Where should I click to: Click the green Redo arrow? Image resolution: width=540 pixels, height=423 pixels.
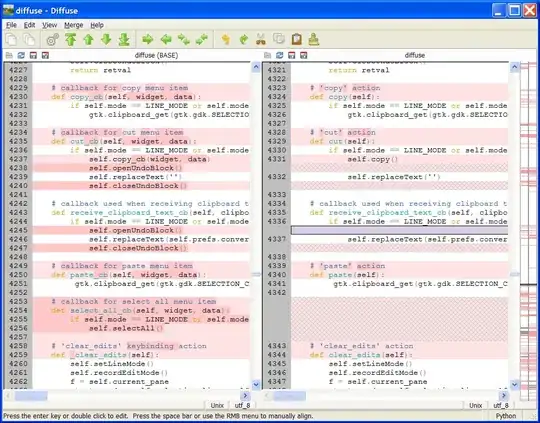244,40
